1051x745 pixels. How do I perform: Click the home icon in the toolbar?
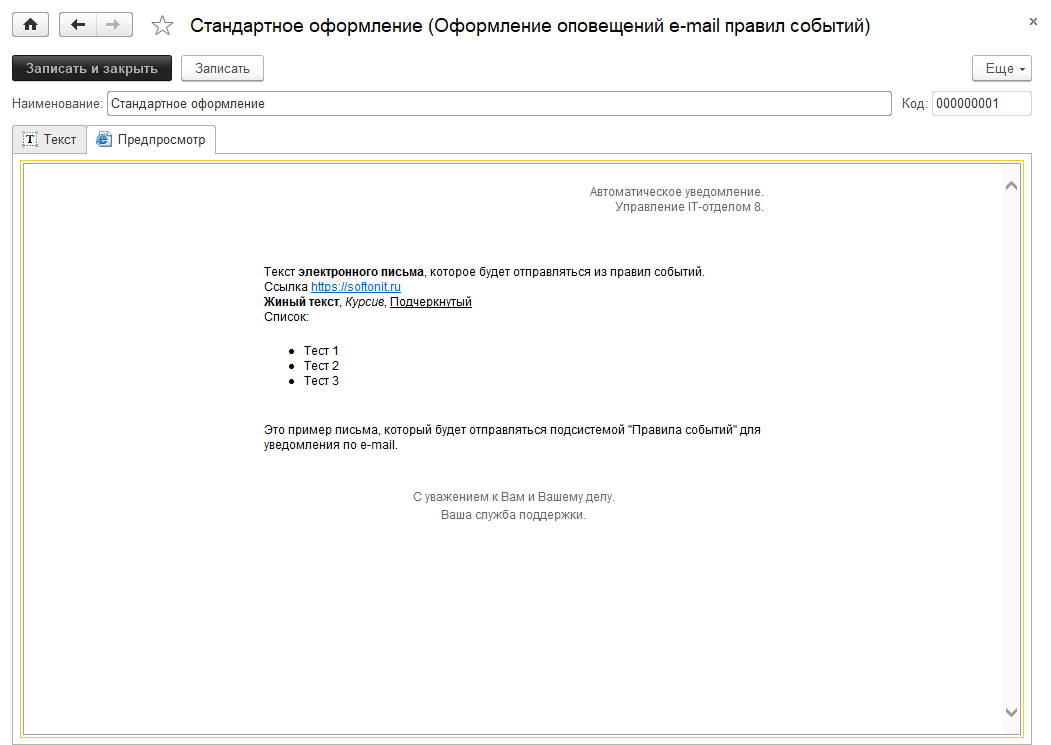coord(29,23)
